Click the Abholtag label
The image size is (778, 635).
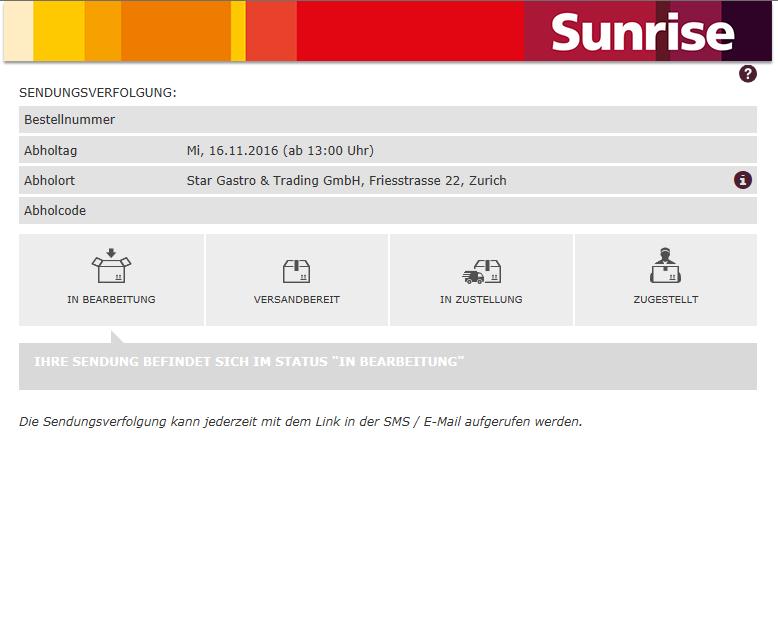[51, 150]
